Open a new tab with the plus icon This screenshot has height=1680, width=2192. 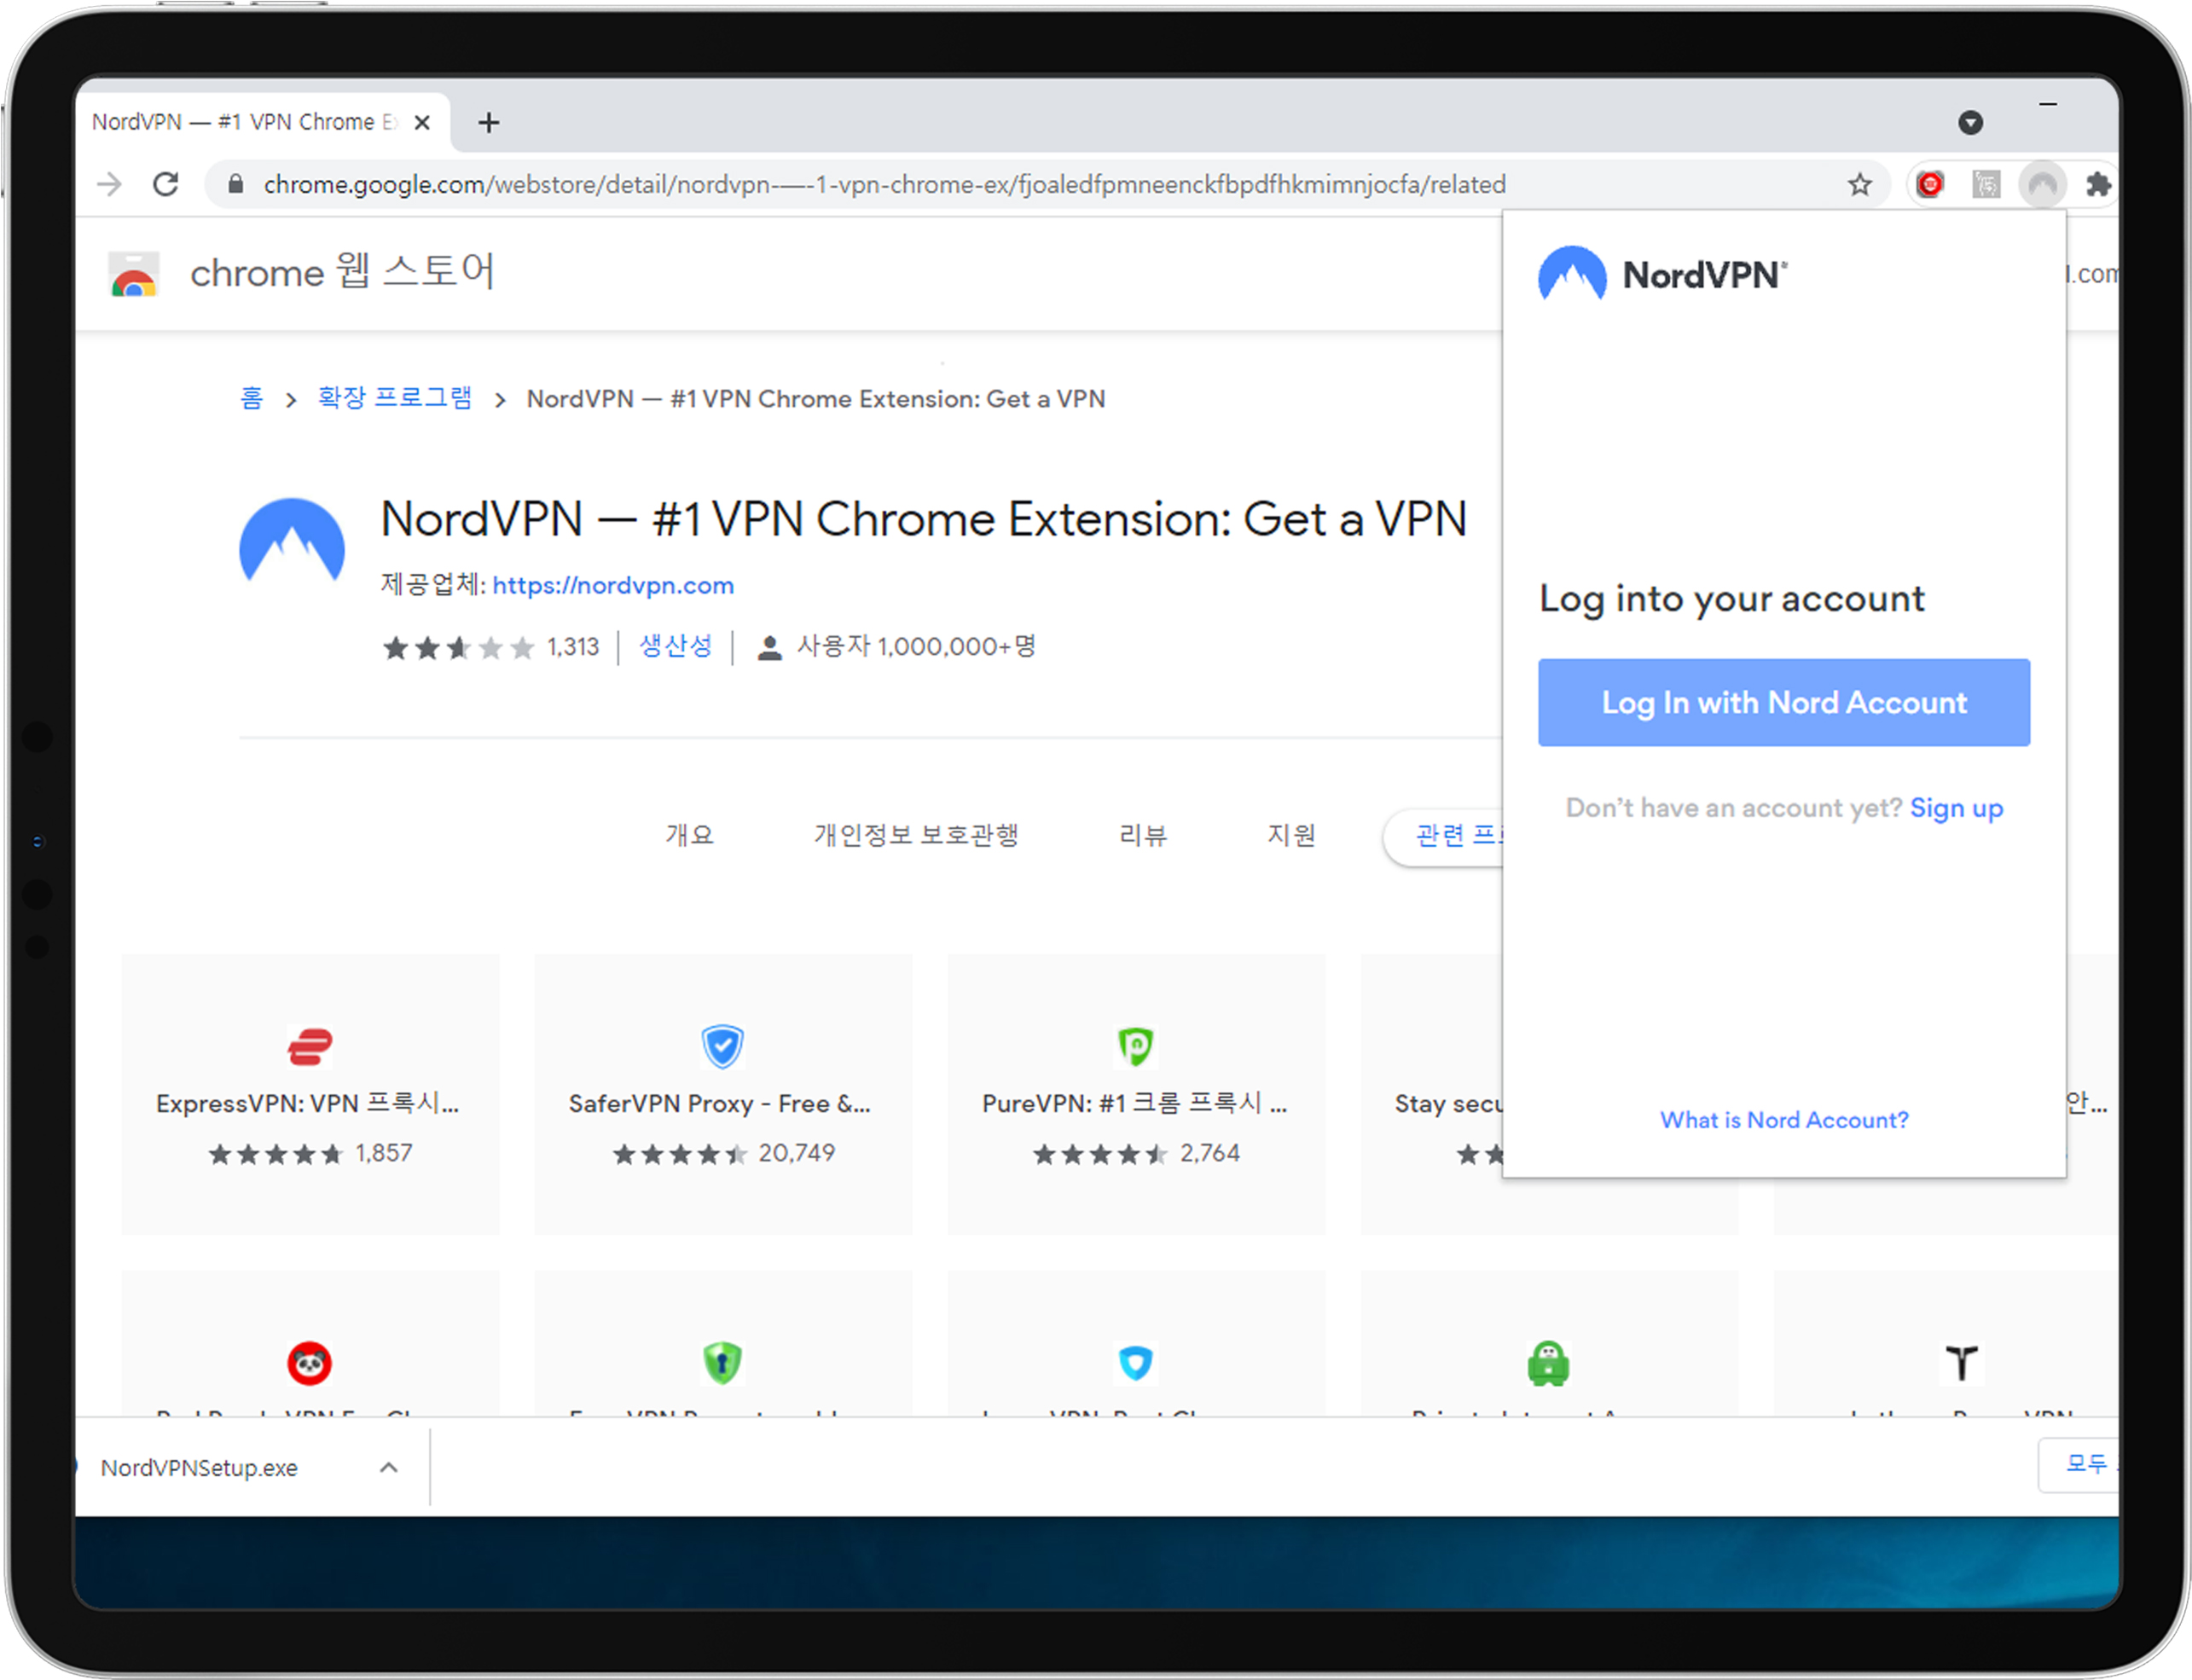488,123
